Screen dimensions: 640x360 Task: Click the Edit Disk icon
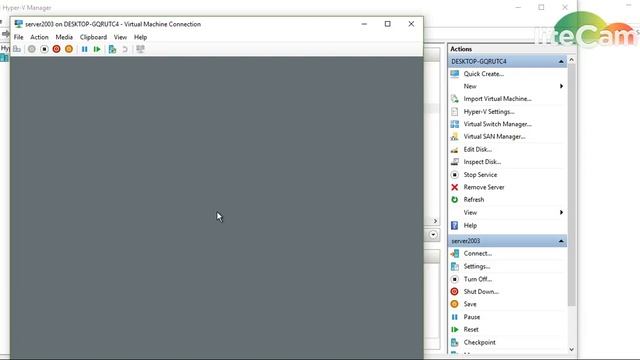tap(454, 149)
